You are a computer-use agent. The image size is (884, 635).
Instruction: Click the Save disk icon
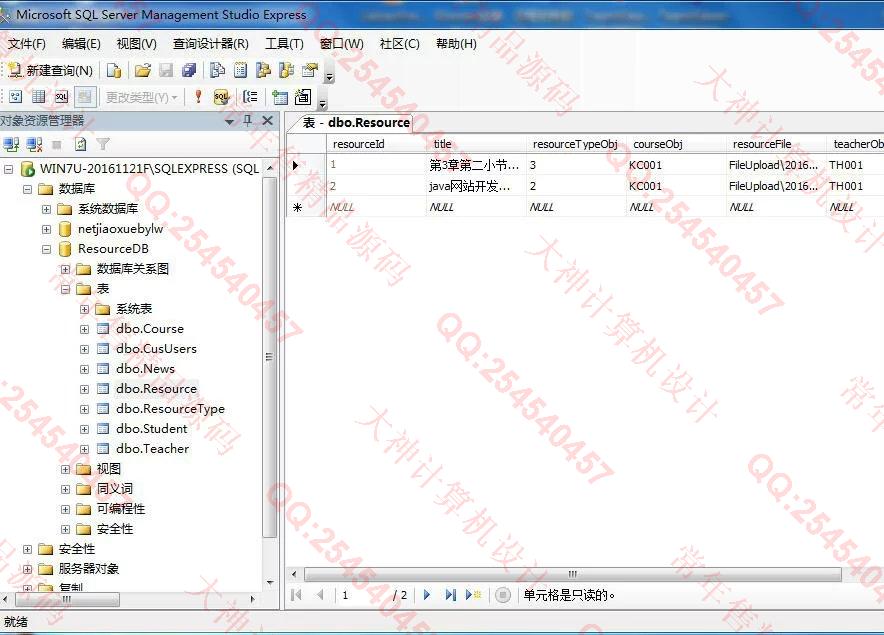point(166,70)
